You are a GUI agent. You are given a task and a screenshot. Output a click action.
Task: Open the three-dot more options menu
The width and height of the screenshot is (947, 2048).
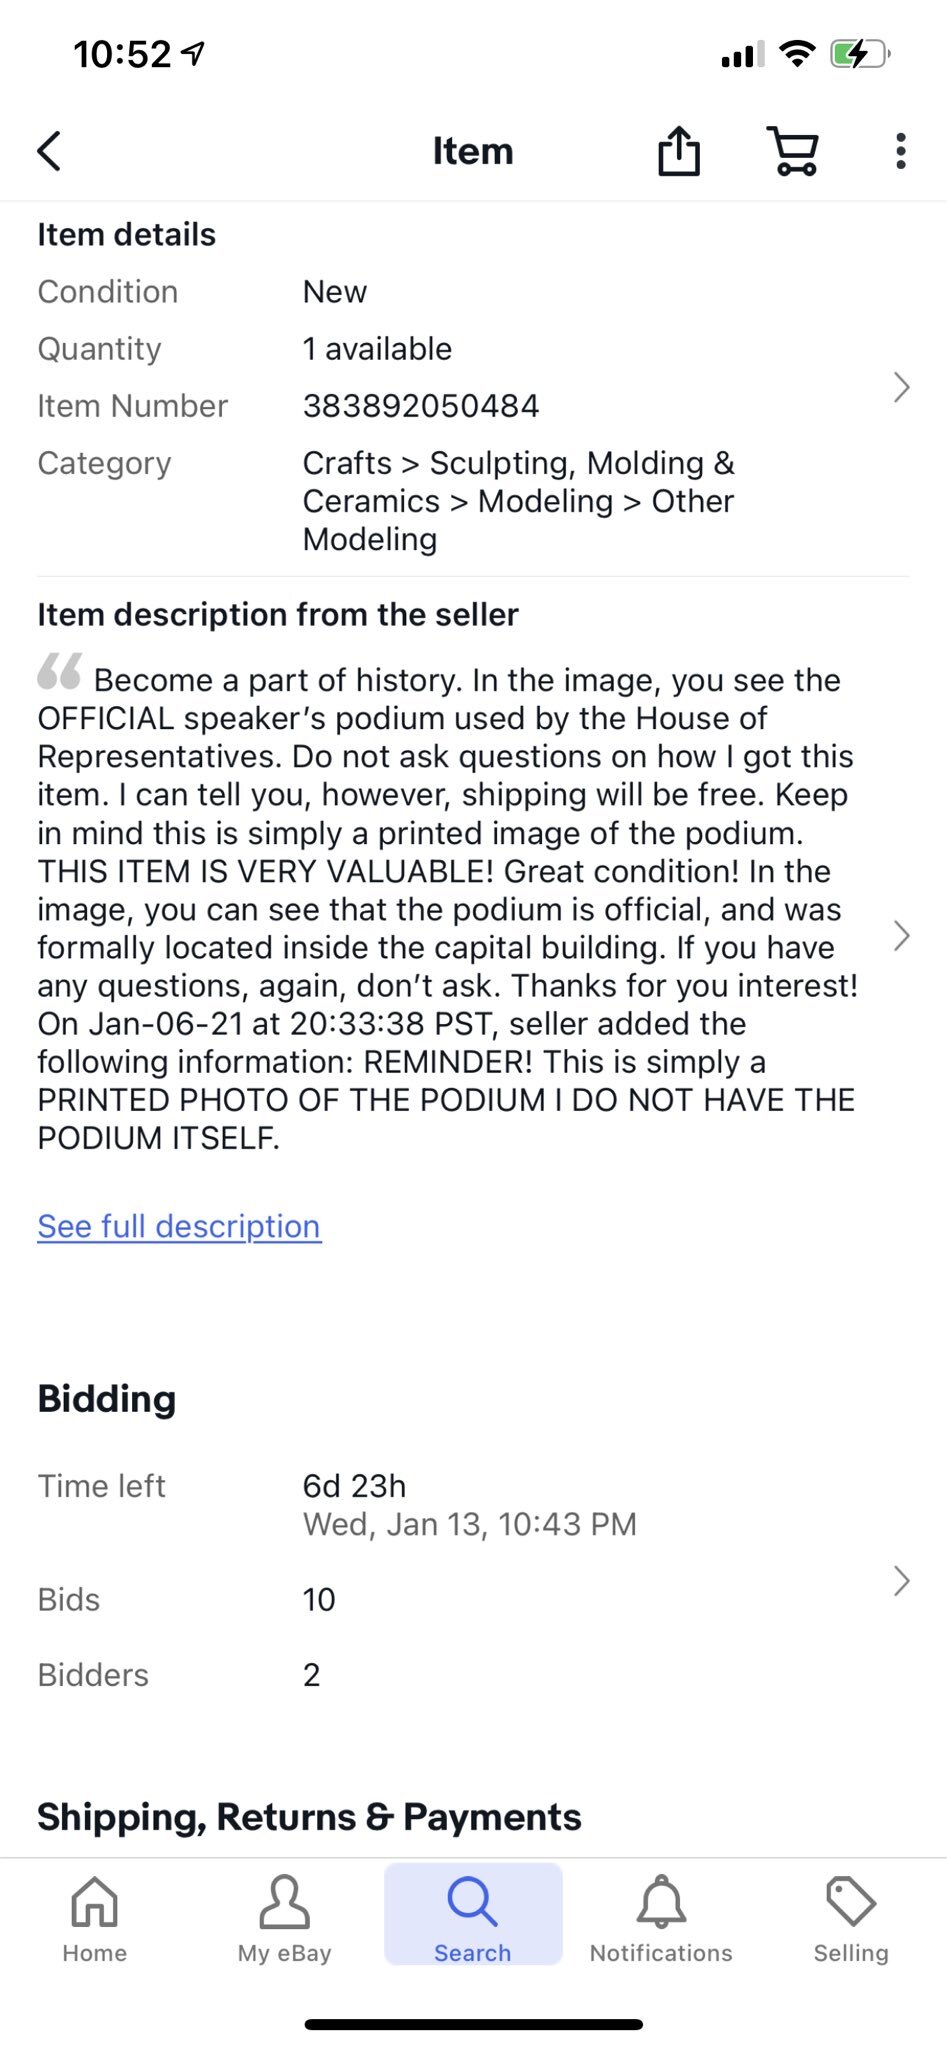click(900, 152)
